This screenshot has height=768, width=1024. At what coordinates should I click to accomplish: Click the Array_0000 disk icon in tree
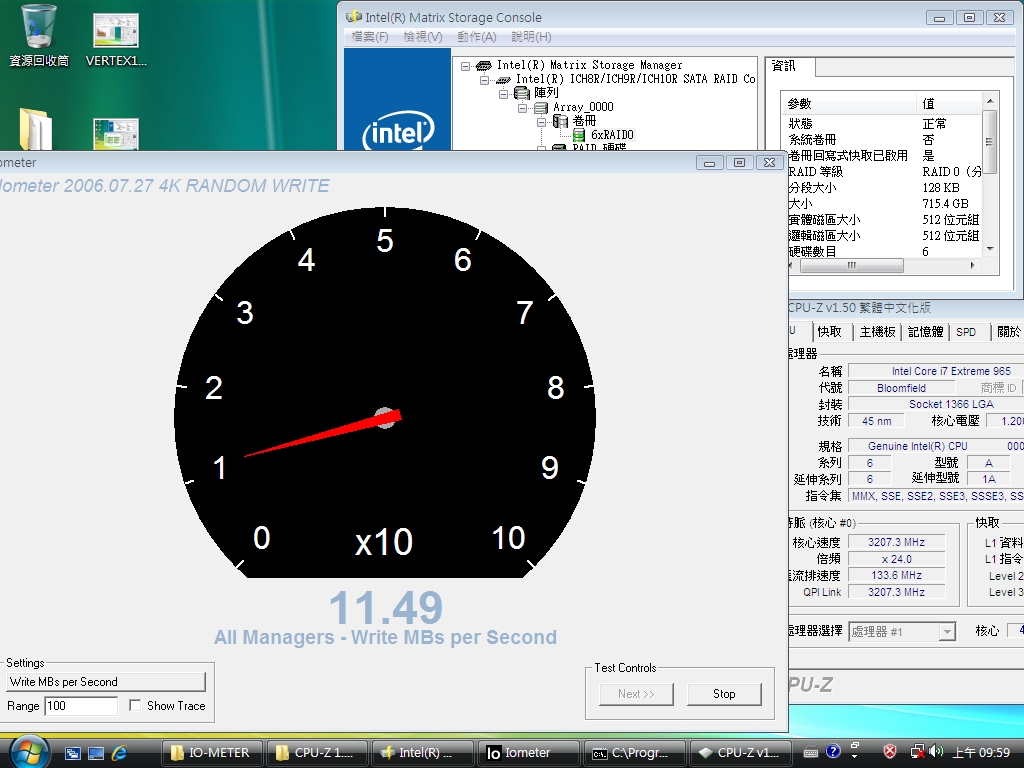point(541,107)
